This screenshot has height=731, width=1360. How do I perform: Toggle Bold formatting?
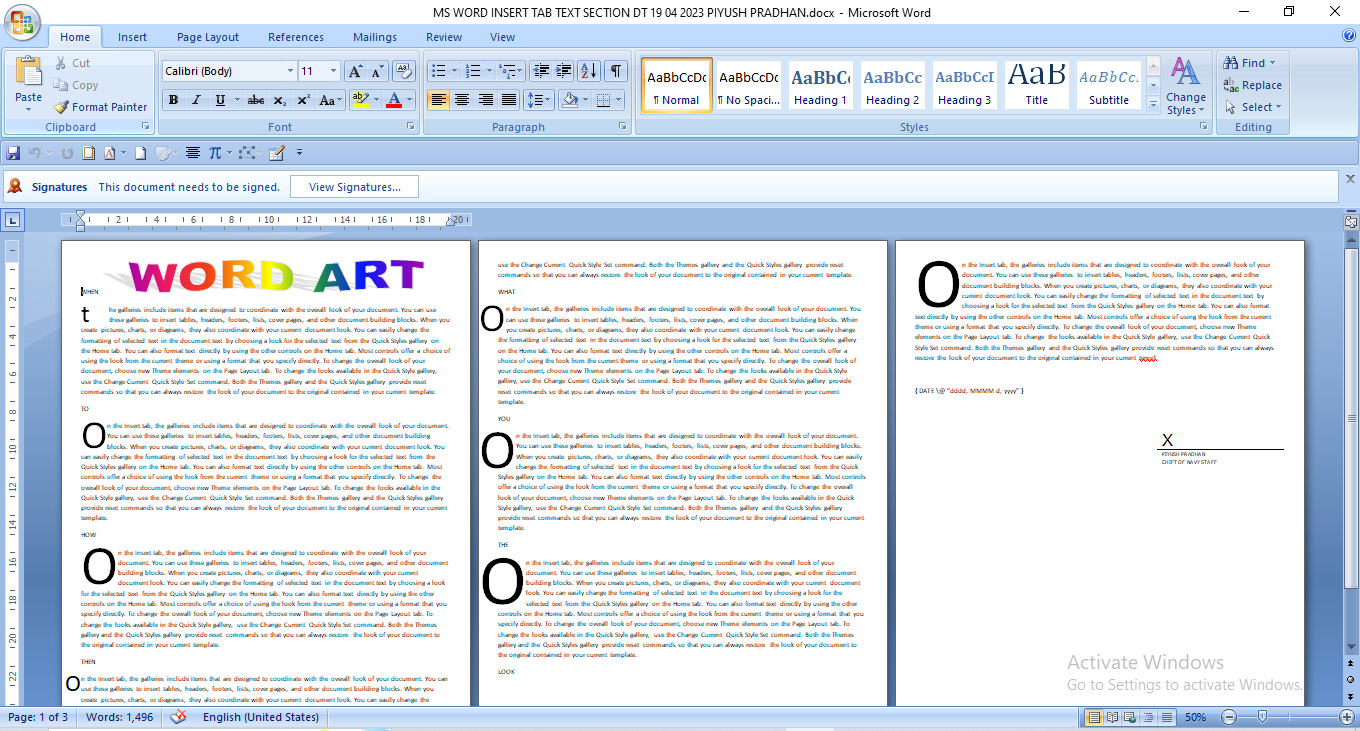[x=174, y=100]
